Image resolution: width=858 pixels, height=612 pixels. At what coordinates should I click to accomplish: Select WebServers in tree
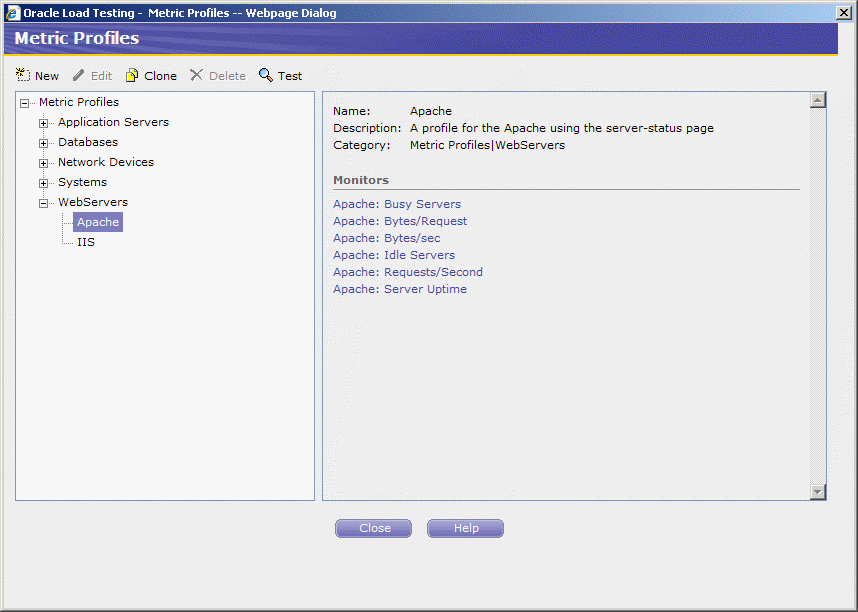(x=92, y=202)
